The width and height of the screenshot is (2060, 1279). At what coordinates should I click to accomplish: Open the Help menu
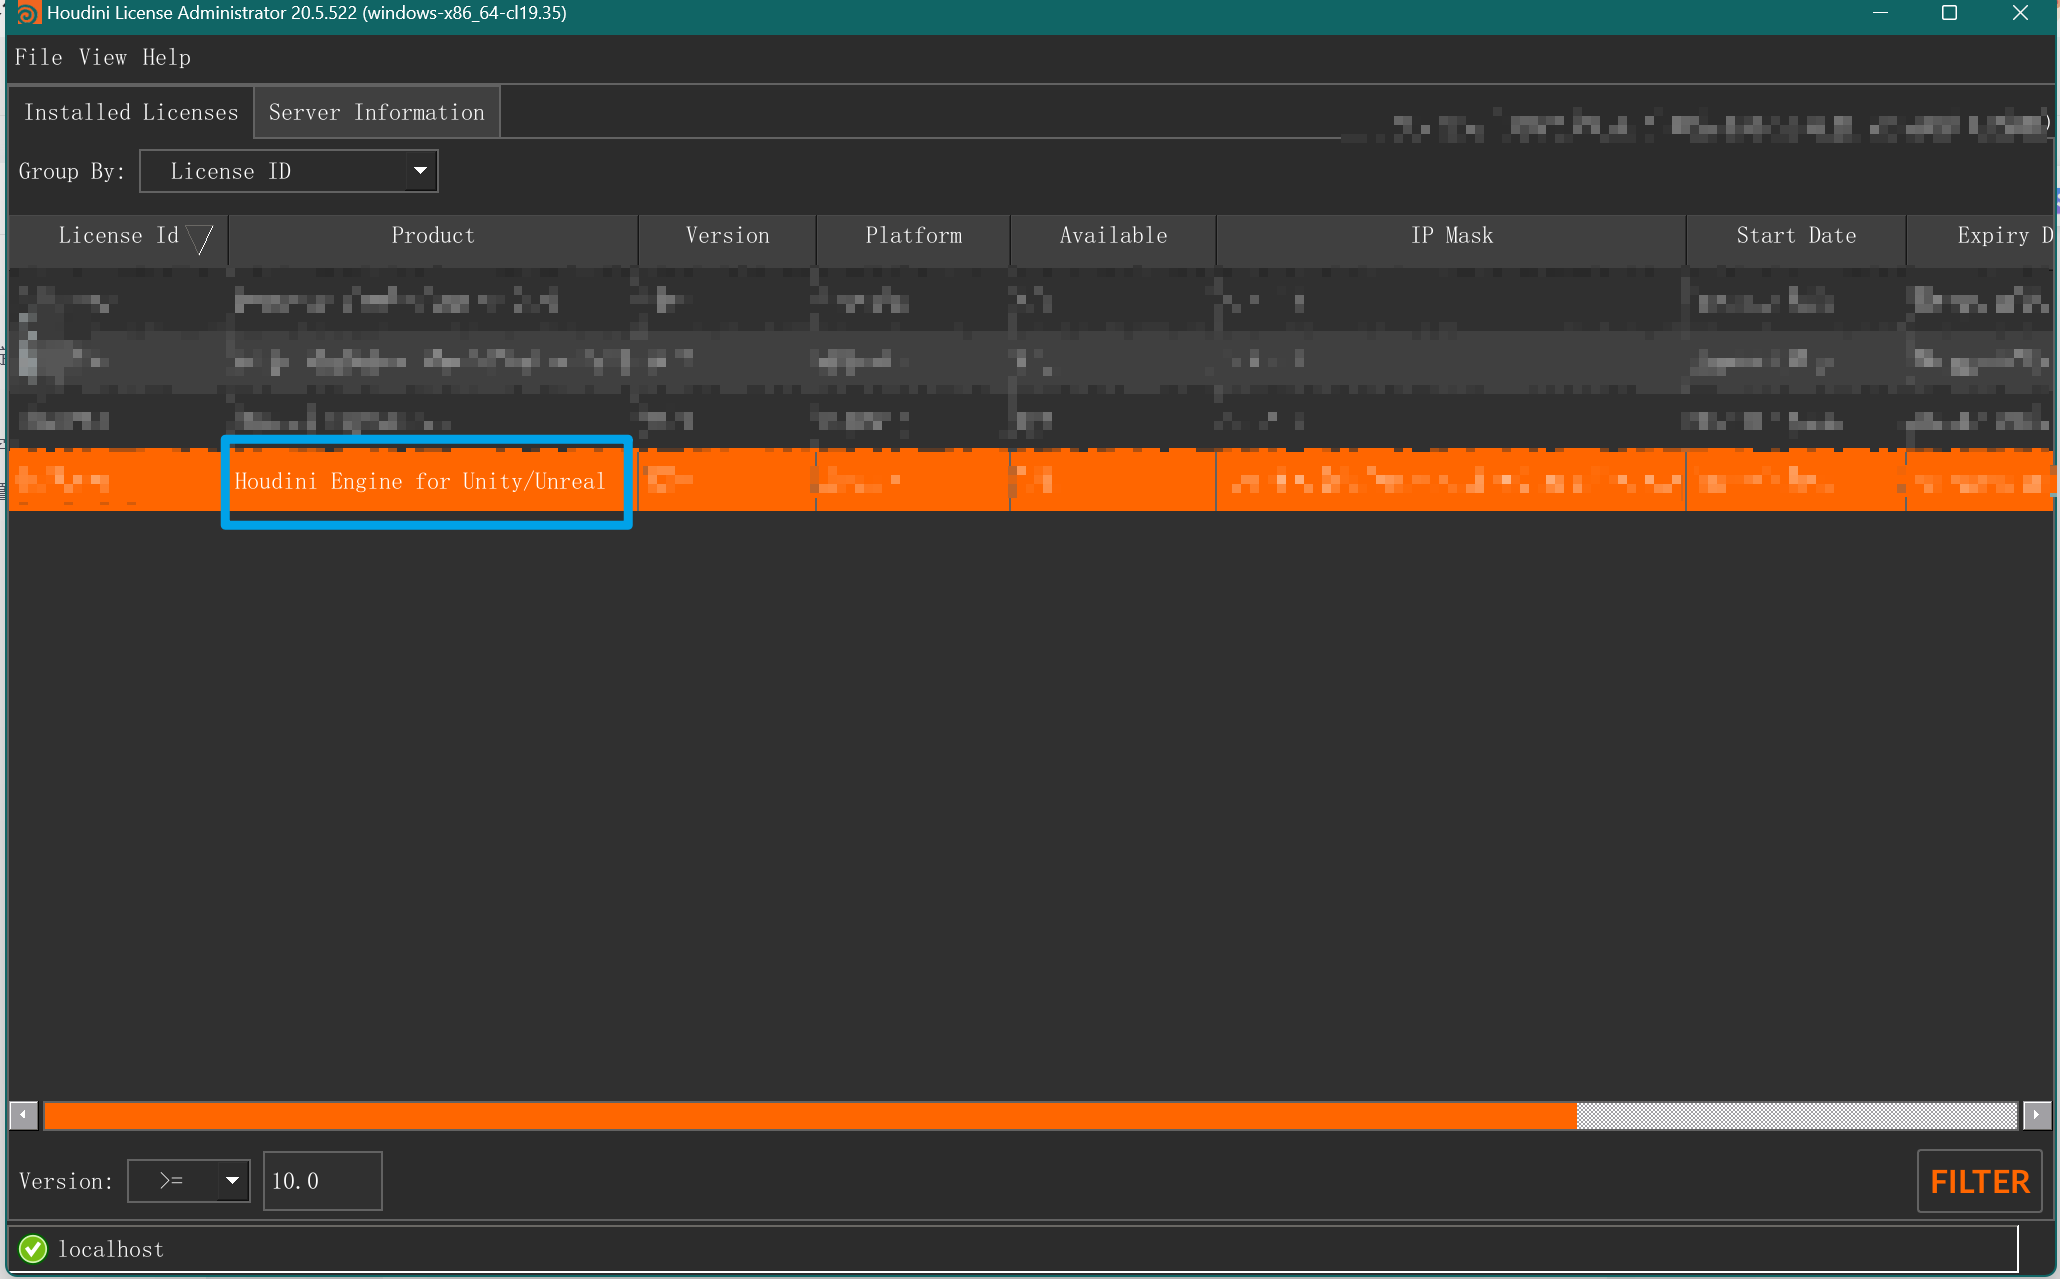tap(166, 57)
